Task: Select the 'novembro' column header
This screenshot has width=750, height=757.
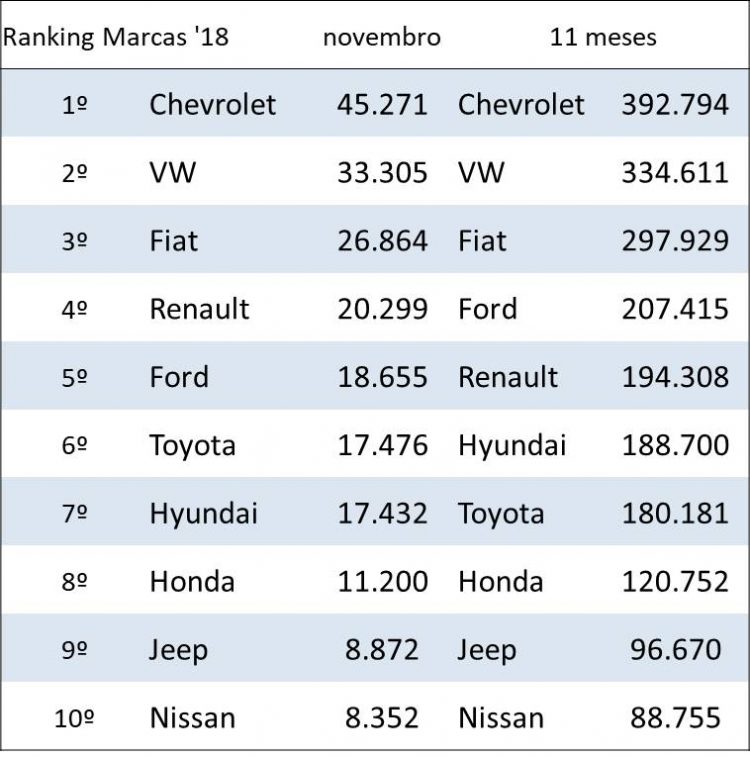Action: click(x=381, y=38)
